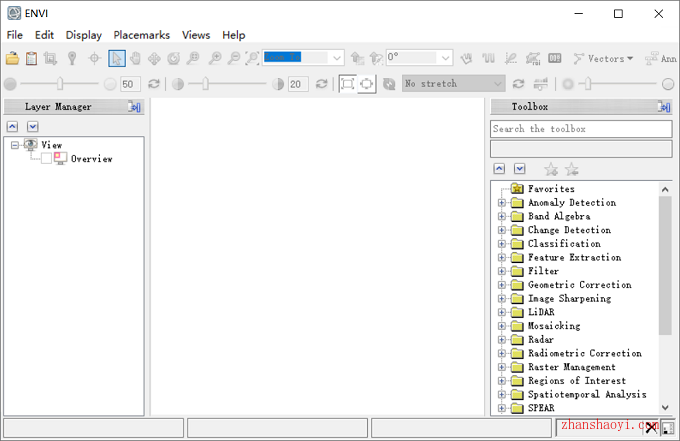Open the Views menu
The width and height of the screenshot is (680, 441).
tap(196, 35)
